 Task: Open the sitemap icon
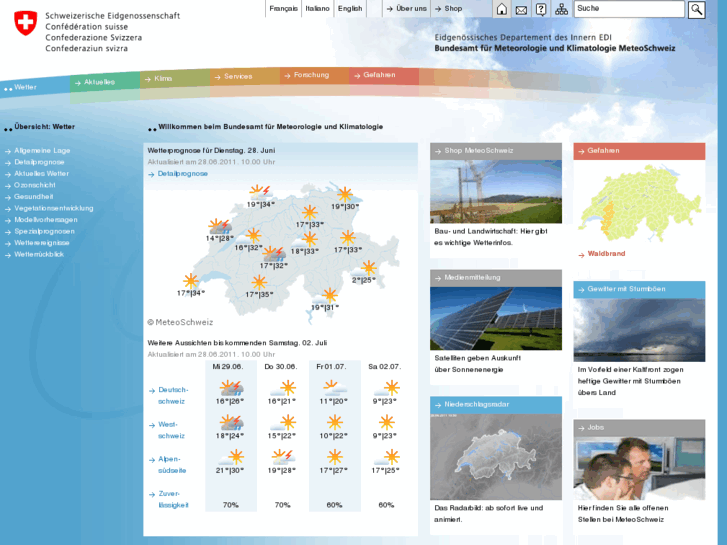561,9
